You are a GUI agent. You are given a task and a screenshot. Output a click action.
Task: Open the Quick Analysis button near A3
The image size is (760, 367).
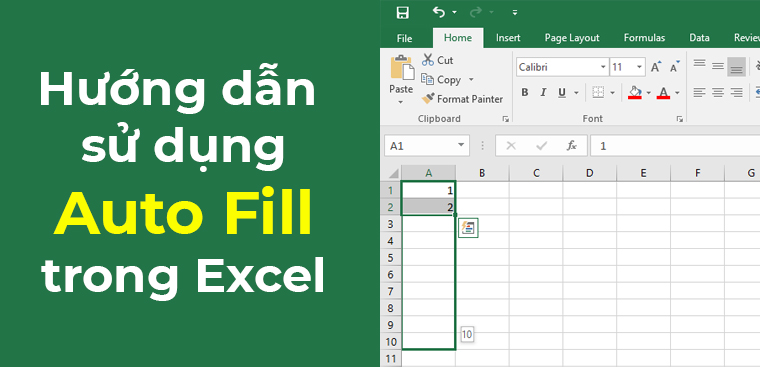point(468,228)
